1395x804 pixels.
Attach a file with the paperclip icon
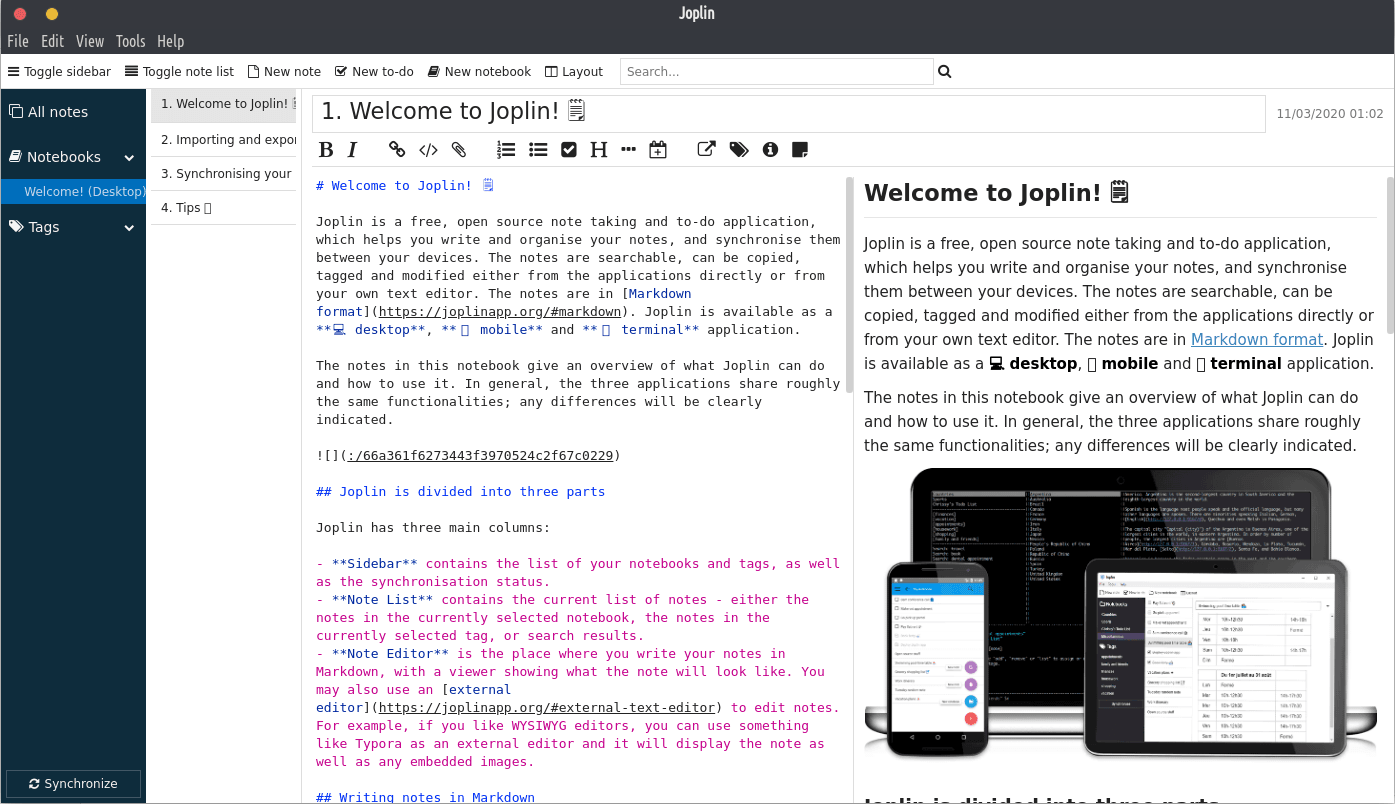(x=459, y=150)
